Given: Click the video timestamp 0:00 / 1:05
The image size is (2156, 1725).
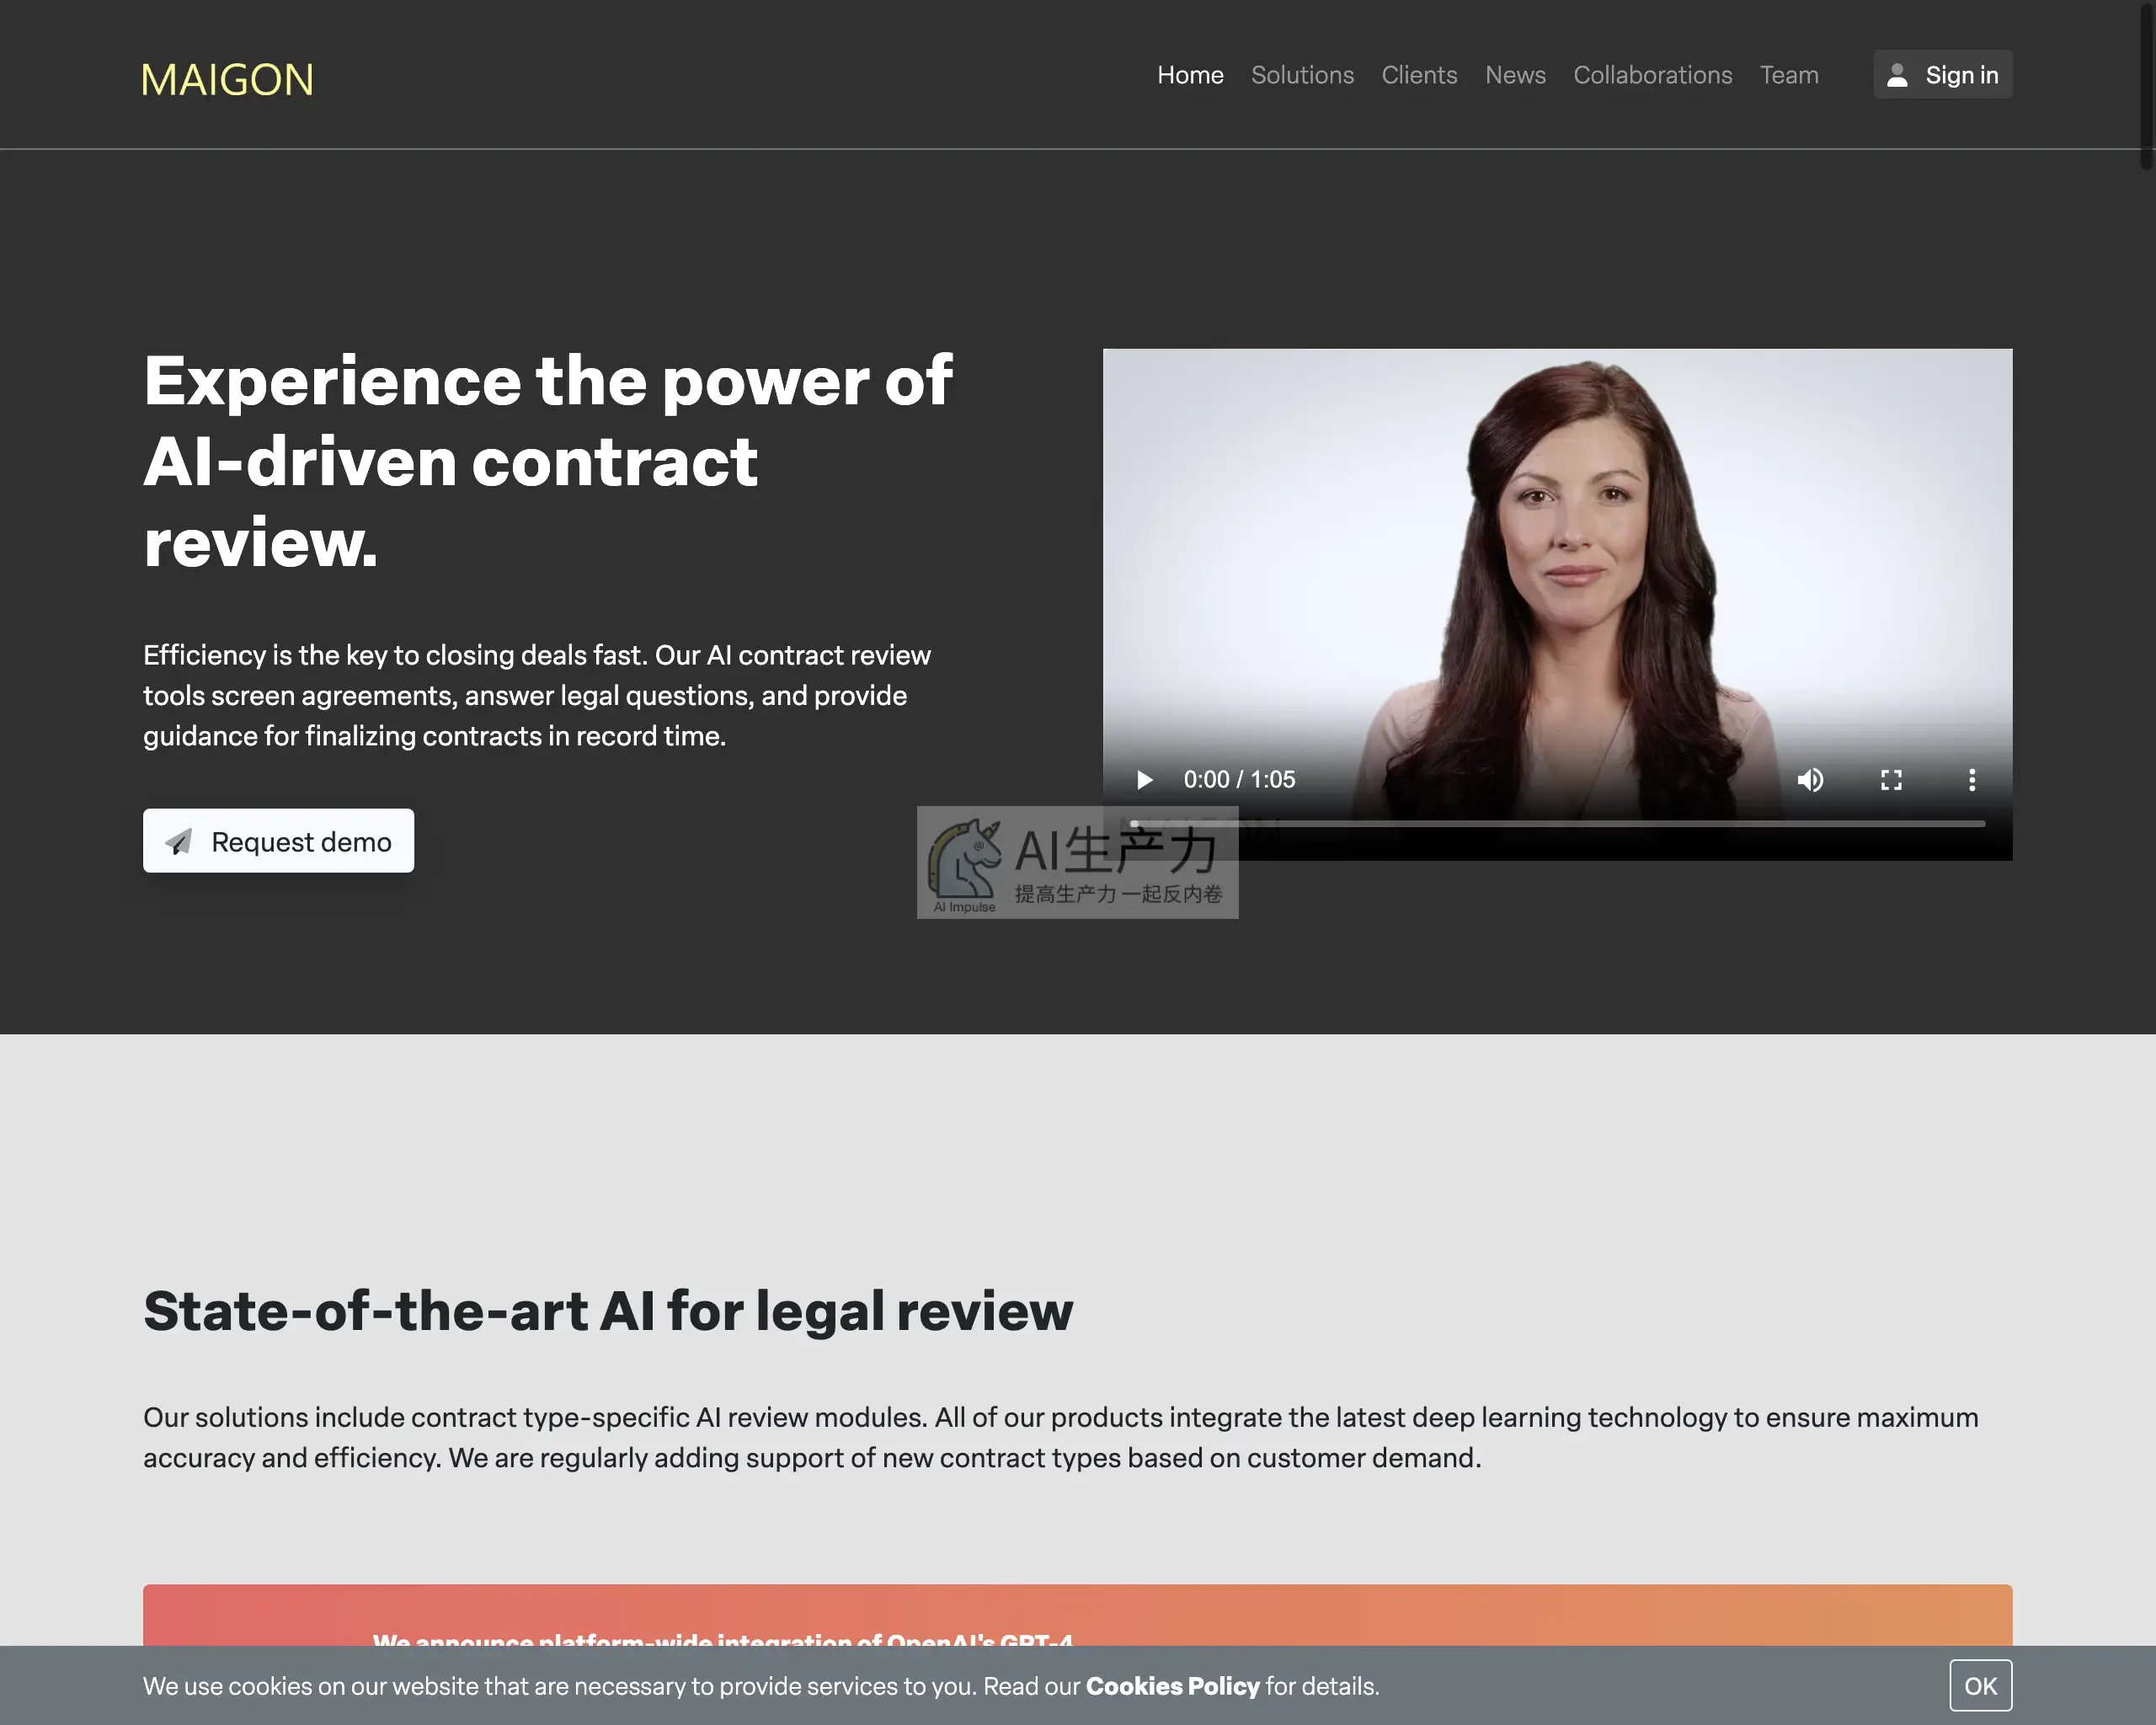Looking at the screenshot, I should 1239,780.
